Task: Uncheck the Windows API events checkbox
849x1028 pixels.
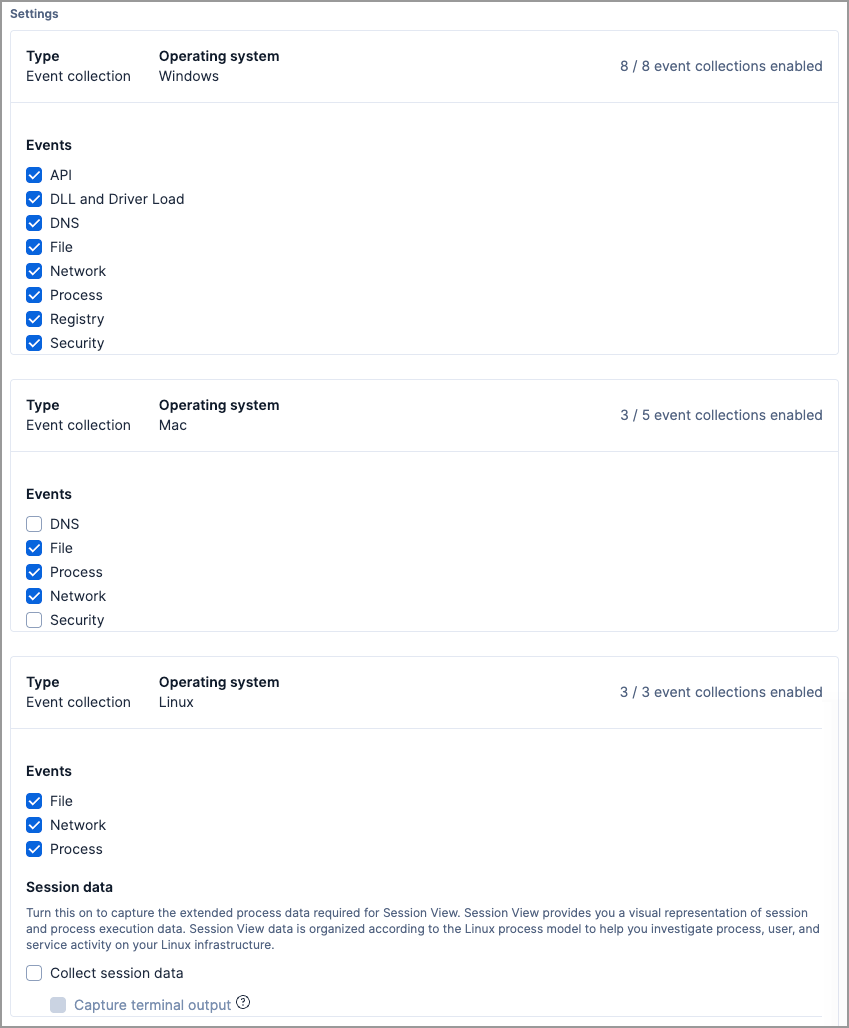Action: tap(34, 175)
